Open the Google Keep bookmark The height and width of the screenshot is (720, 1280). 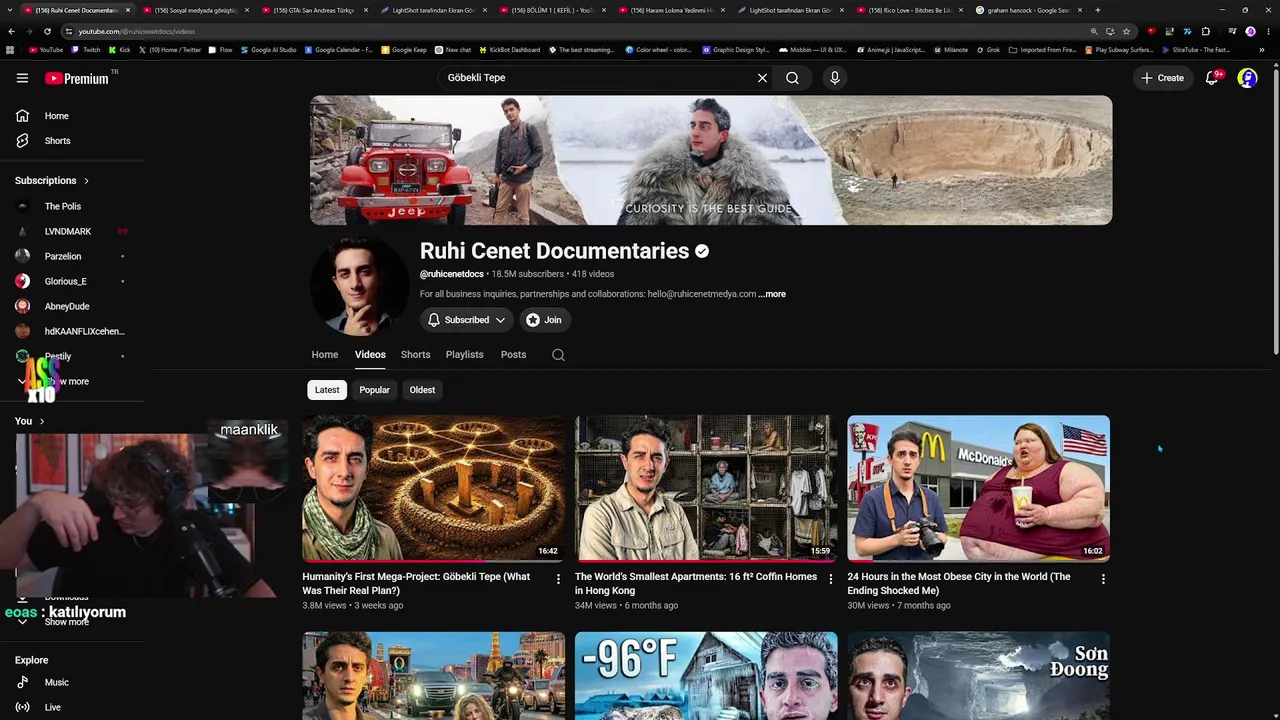404,50
